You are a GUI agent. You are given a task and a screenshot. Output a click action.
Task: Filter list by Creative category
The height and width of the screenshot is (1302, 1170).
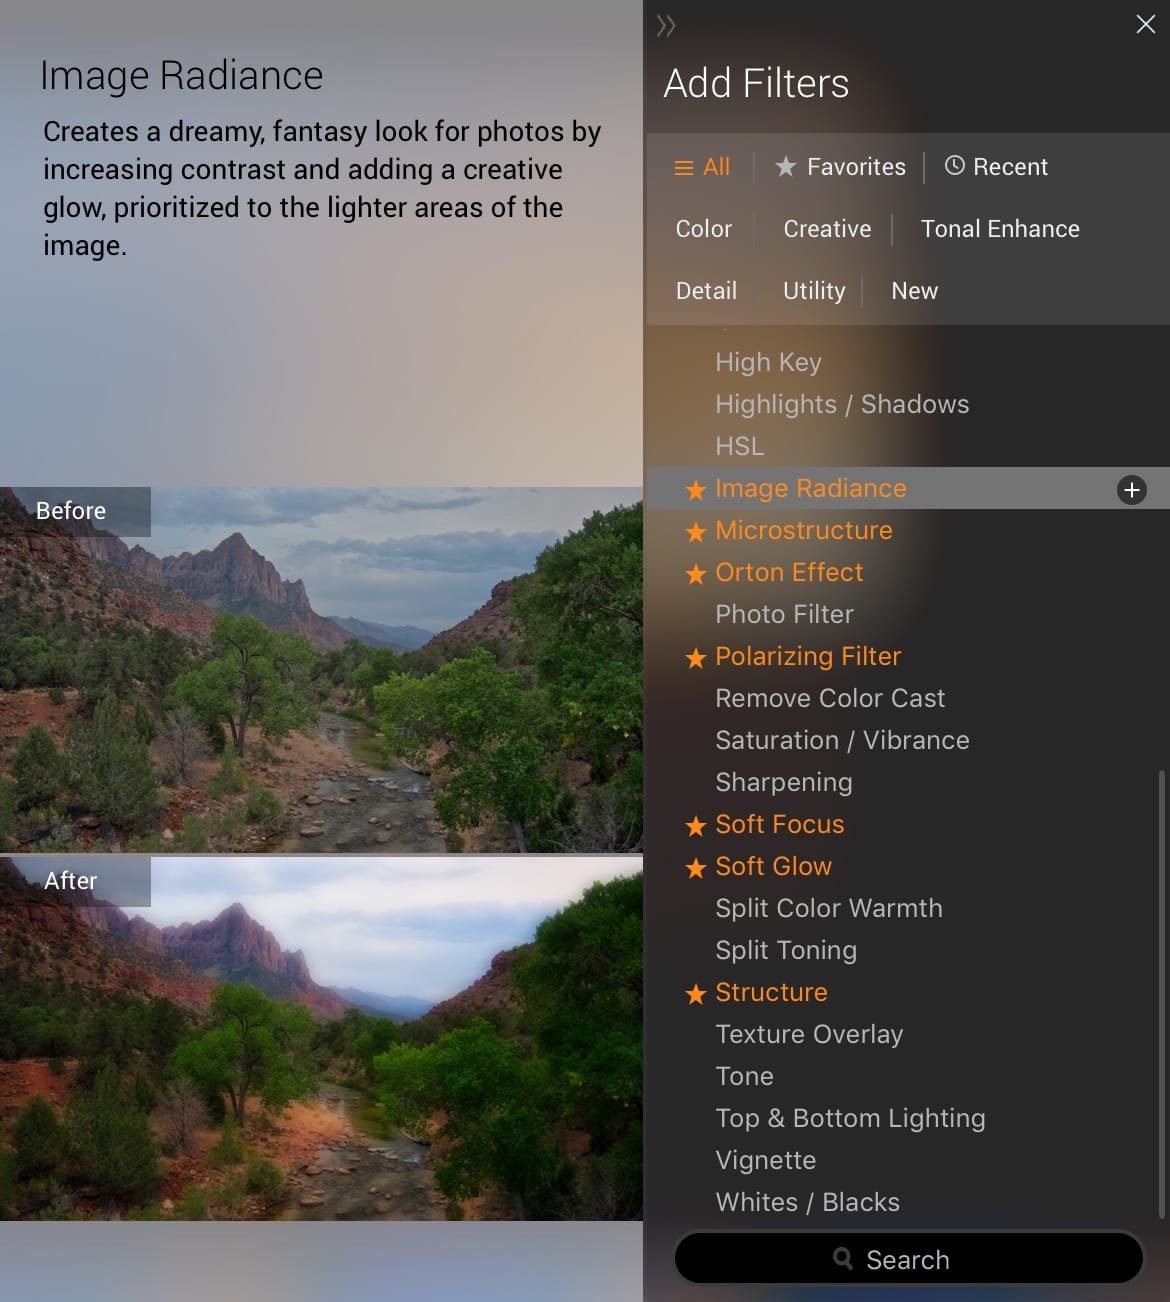point(827,229)
